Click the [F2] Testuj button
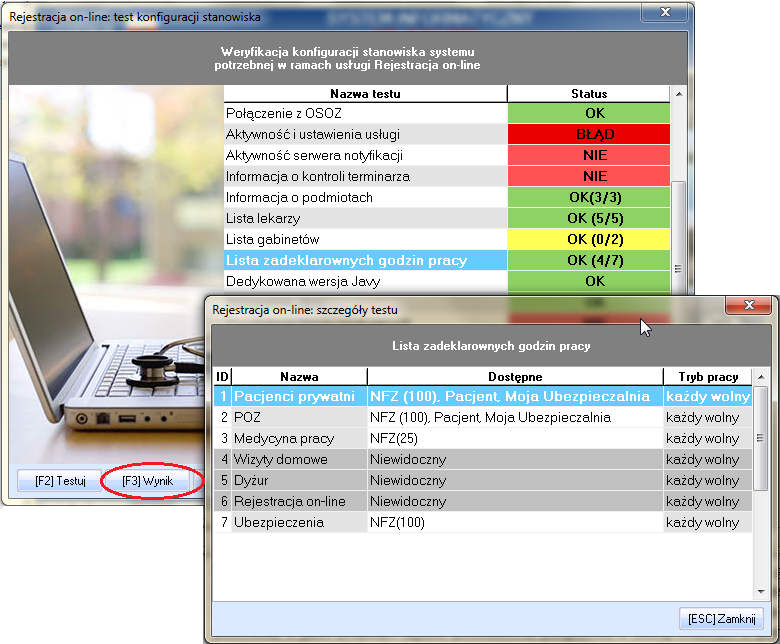The image size is (780, 644). pos(60,481)
